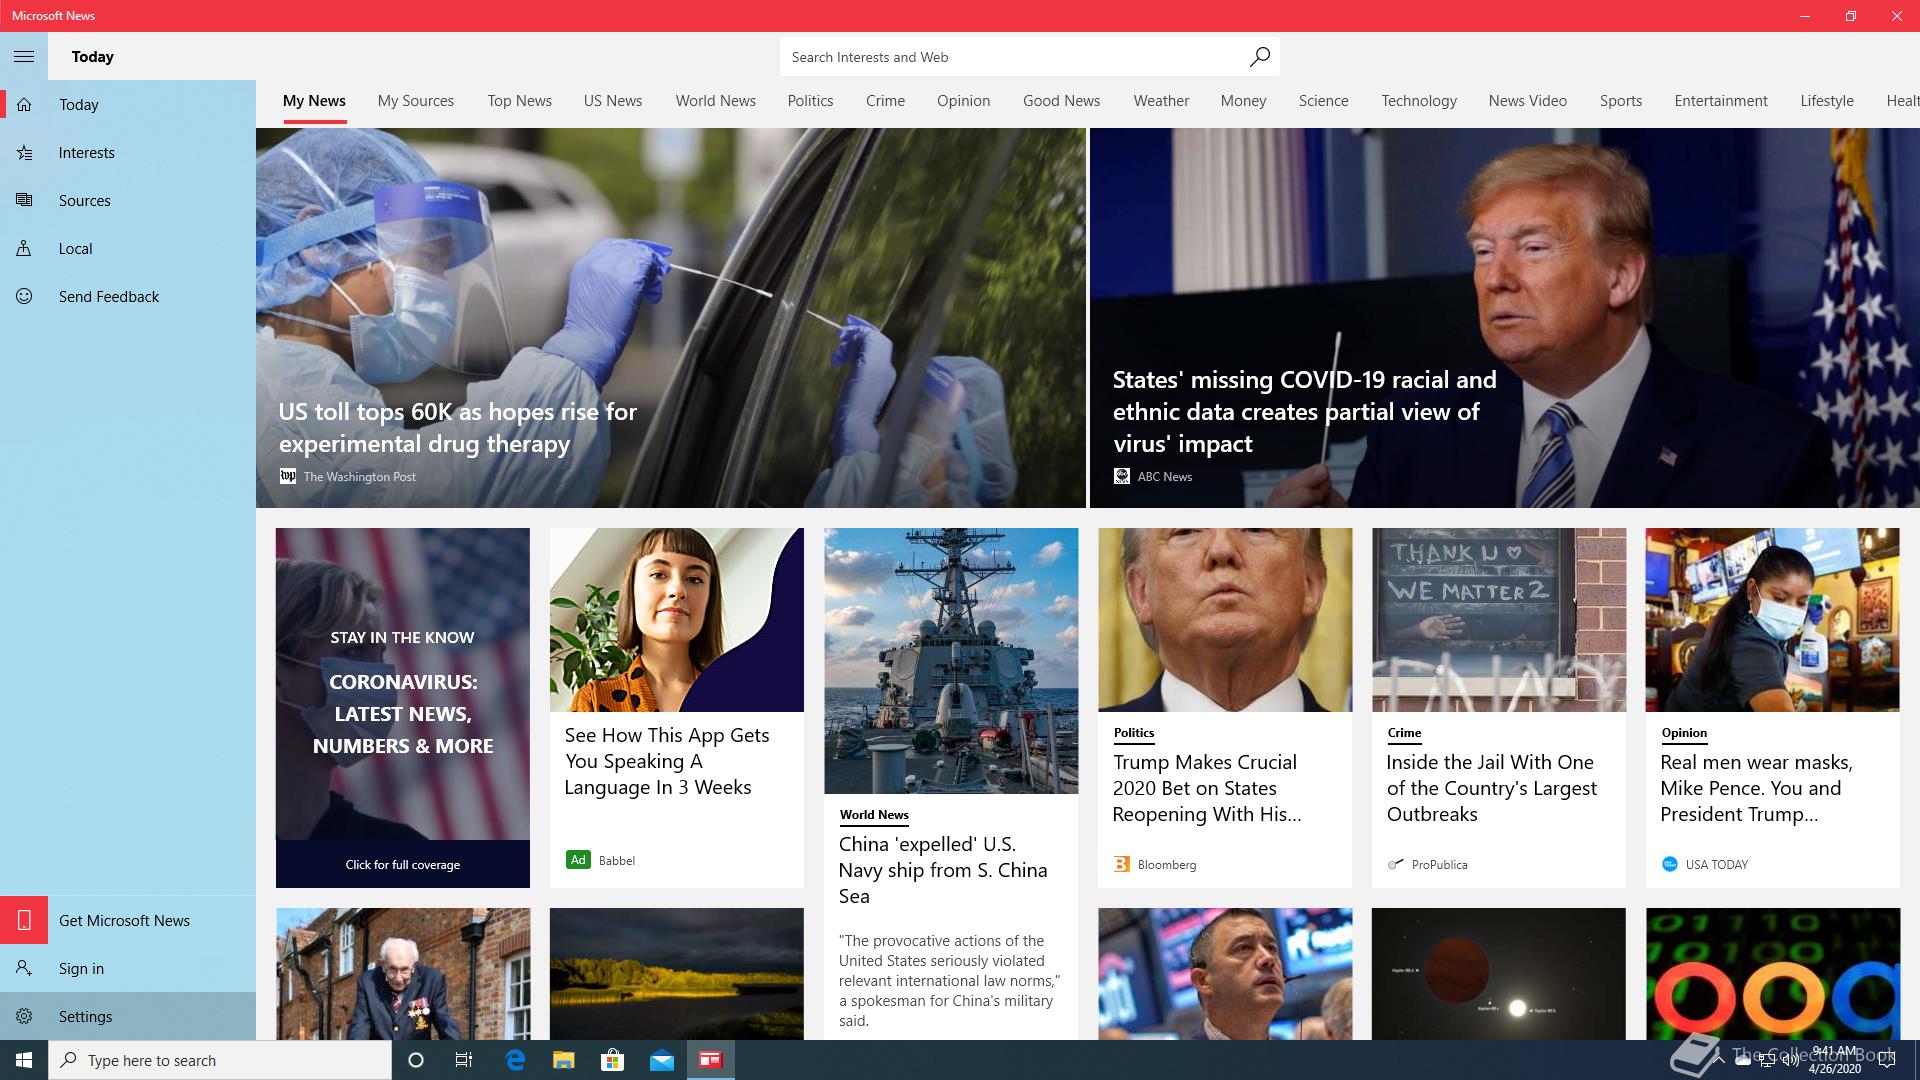Open Task View on the taskbar
Image resolution: width=1920 pixels, height=1080 pixels.
464,1060
